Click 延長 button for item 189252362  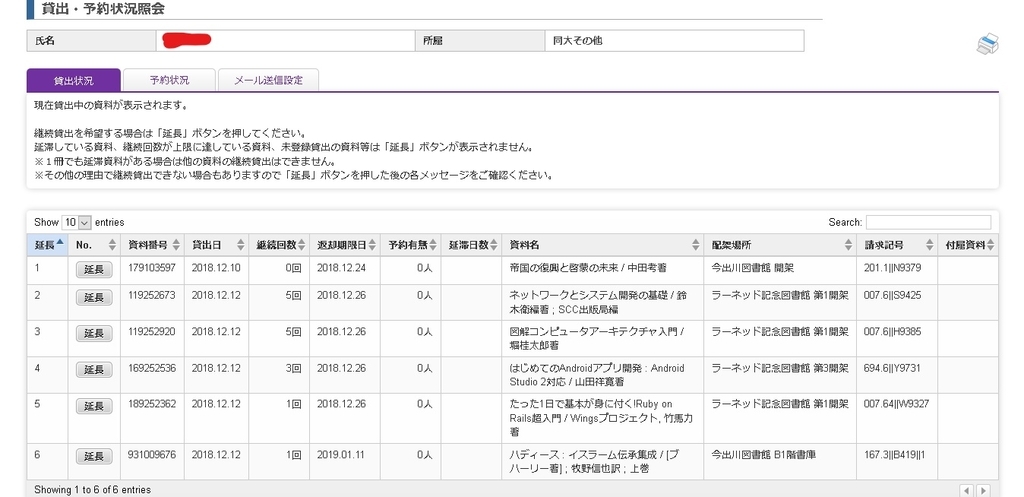pos(94,406)
